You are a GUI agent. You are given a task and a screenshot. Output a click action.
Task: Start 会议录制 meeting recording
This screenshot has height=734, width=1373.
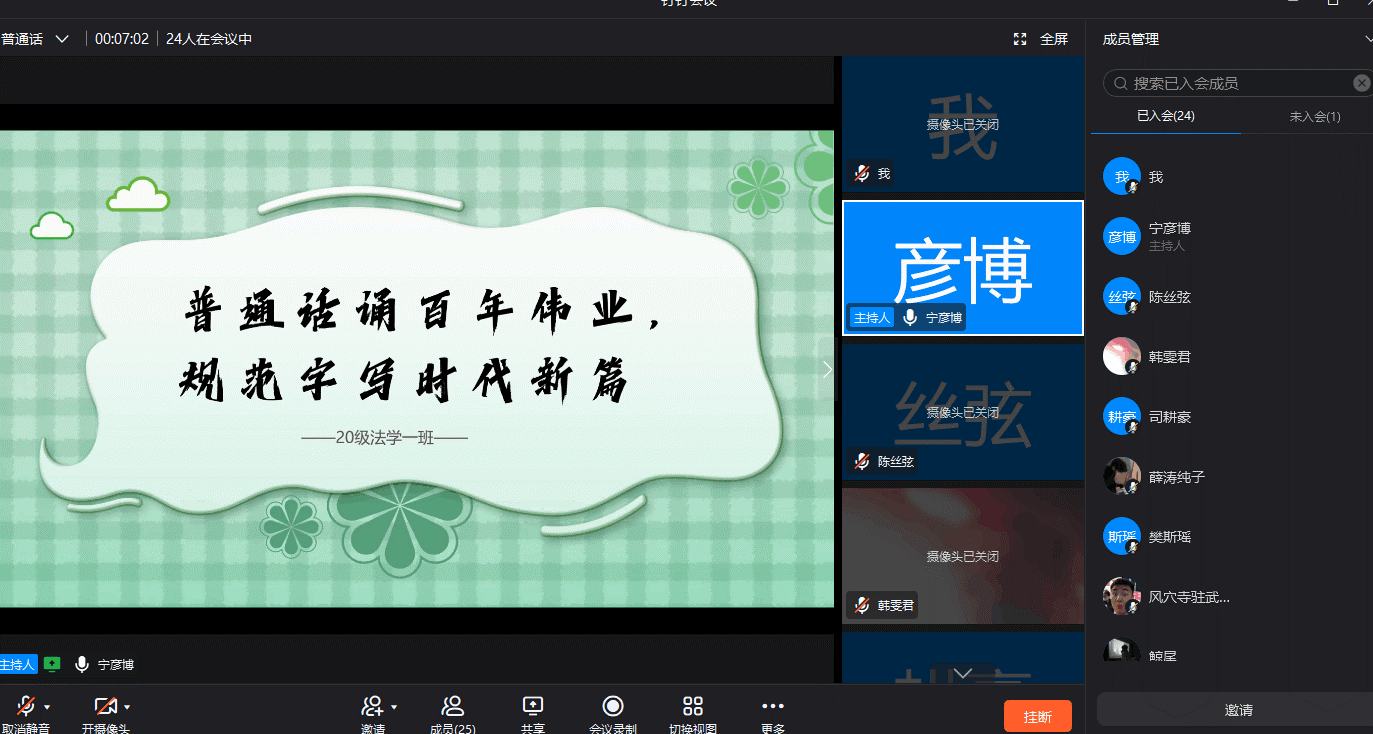pyautogui.click(x=613, y=706)
